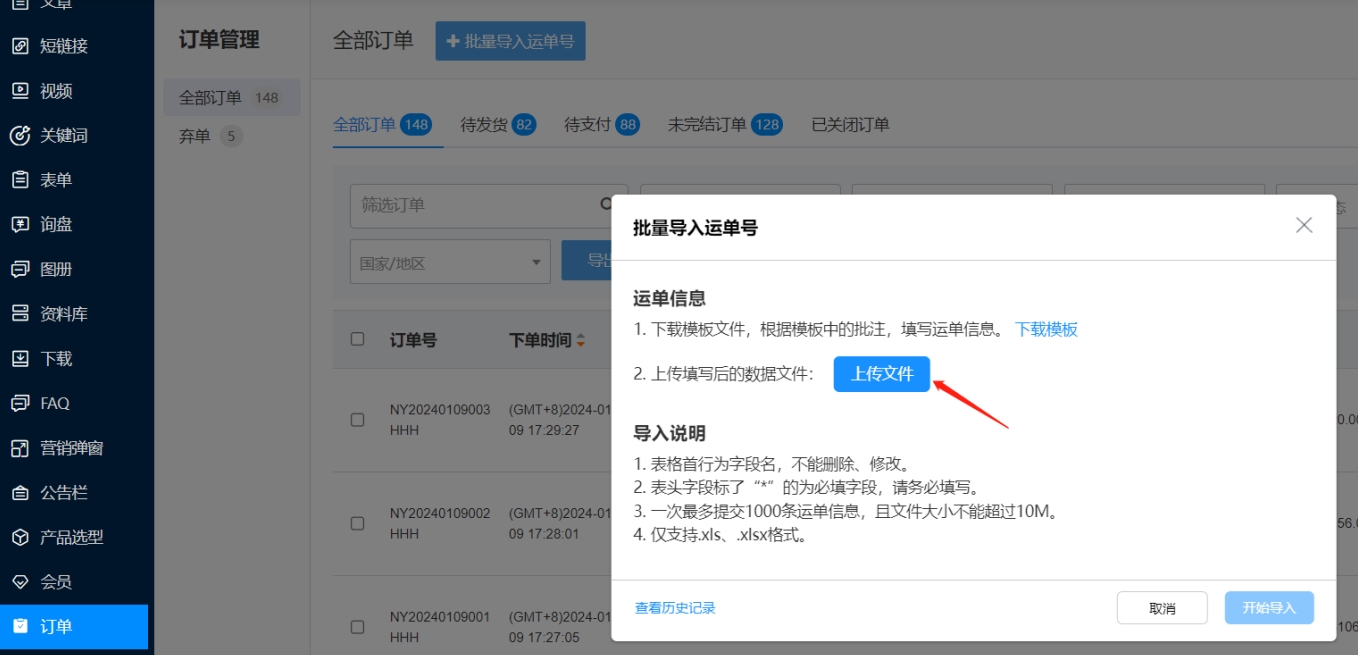The width and height of the screenshot is (1358, 655).
Task: Toggle the select-all checkbox in table header
Action: coord(357,339)
